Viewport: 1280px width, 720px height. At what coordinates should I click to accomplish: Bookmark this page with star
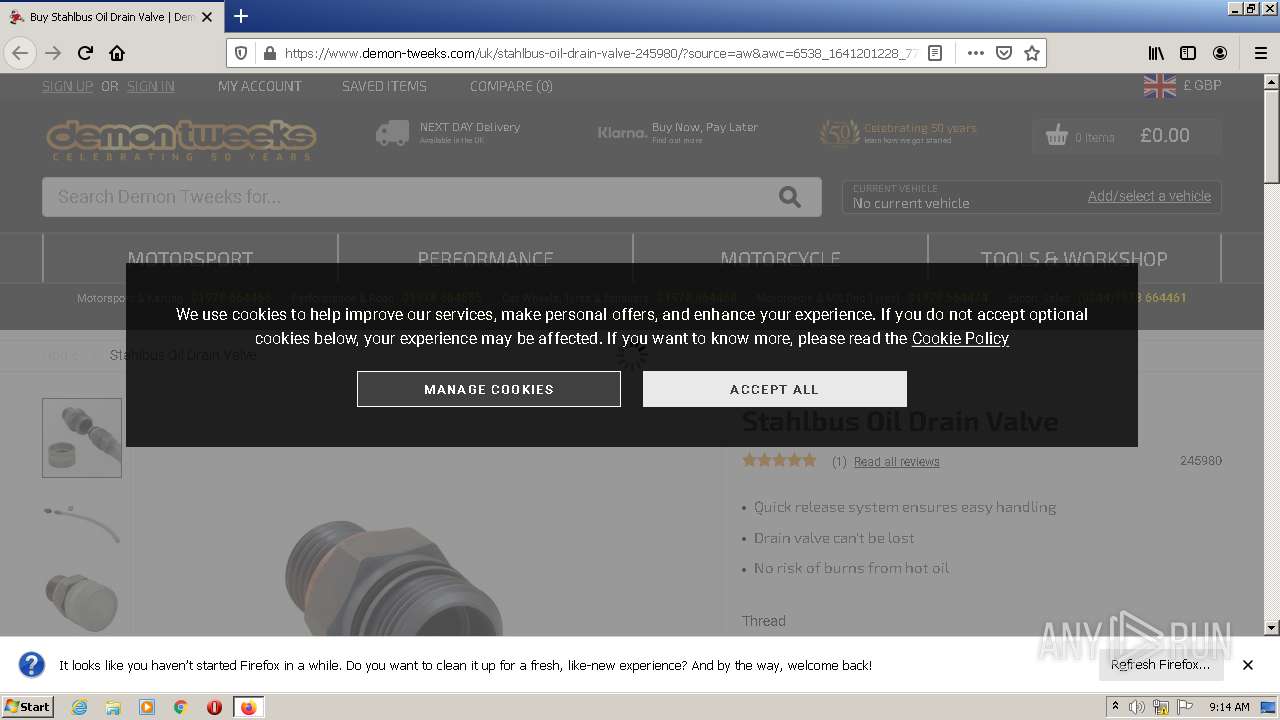tap(1032, 53)
